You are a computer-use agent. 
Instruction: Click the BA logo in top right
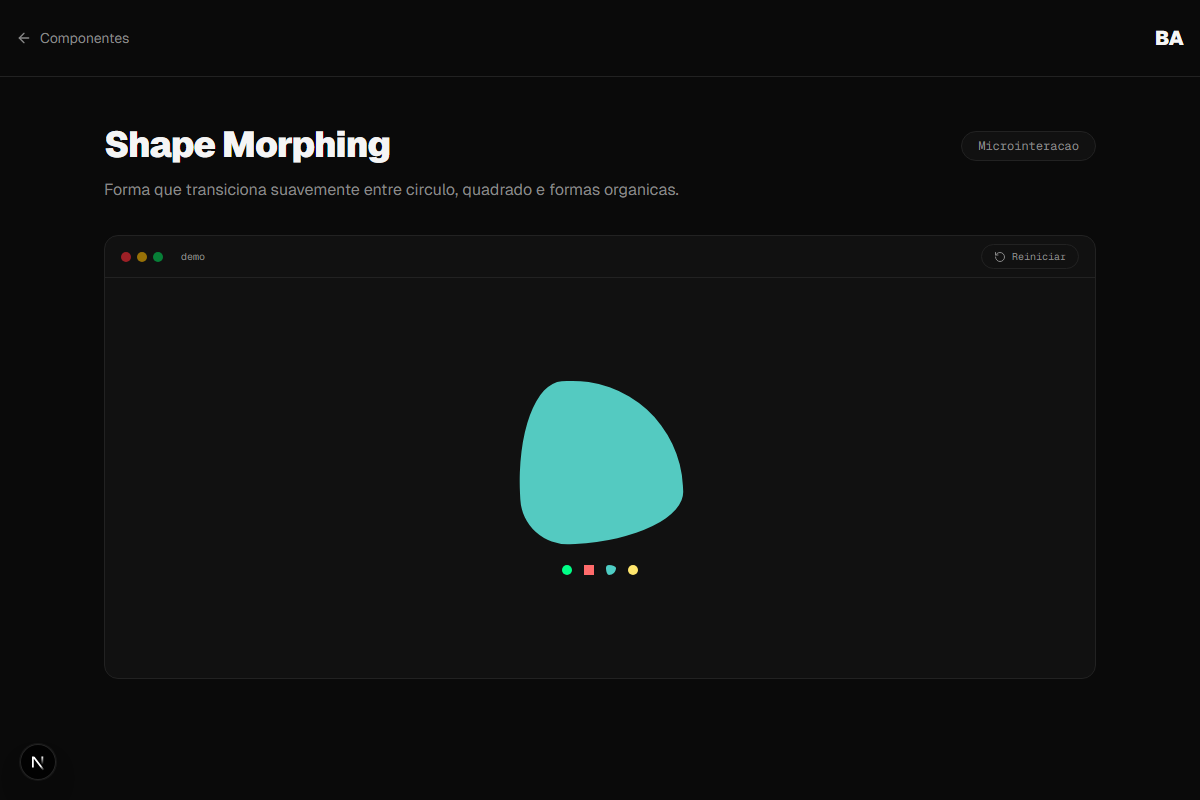pyautogui.click(x=1168, y=38)
